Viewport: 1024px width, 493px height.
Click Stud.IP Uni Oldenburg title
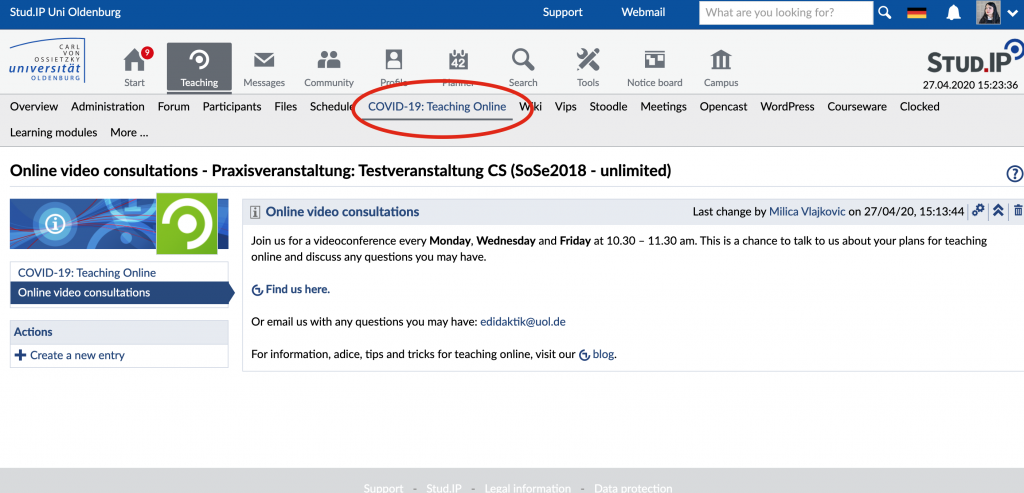(x=65, y=12)
